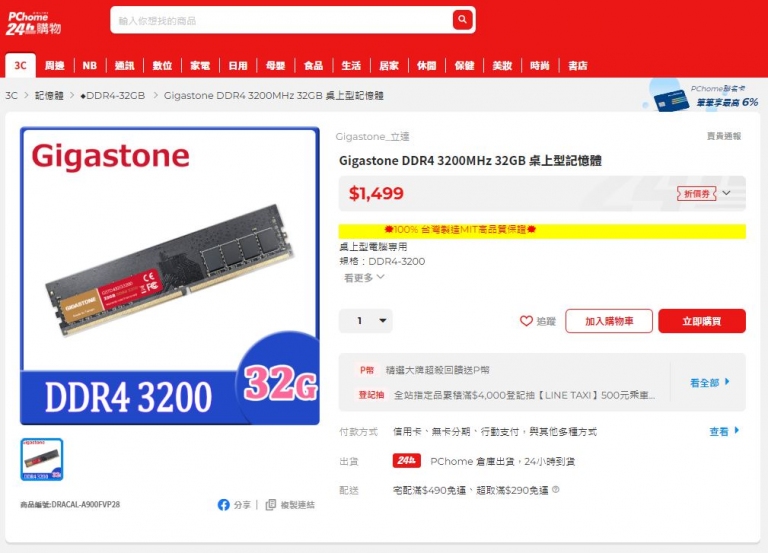Click 查看 payment methods link
768x553 pixels.
[724, 431]
